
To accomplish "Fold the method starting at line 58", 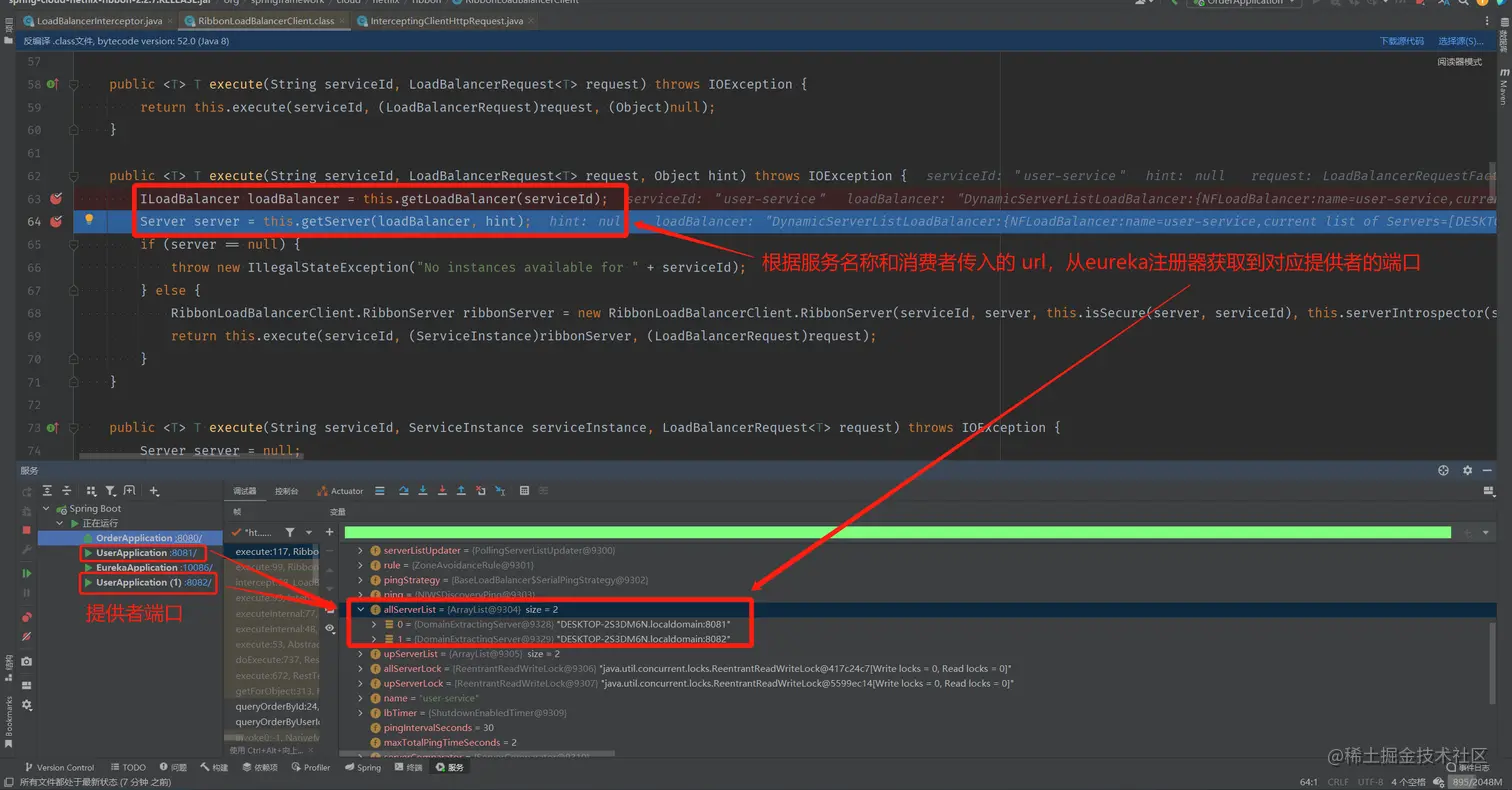I will tap(74, 85).
